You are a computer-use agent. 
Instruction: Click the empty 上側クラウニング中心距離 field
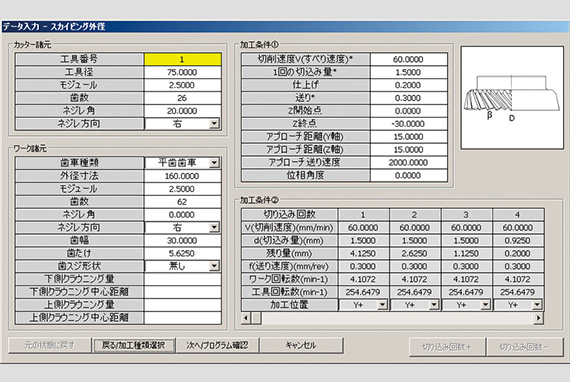tap(182, 318)
